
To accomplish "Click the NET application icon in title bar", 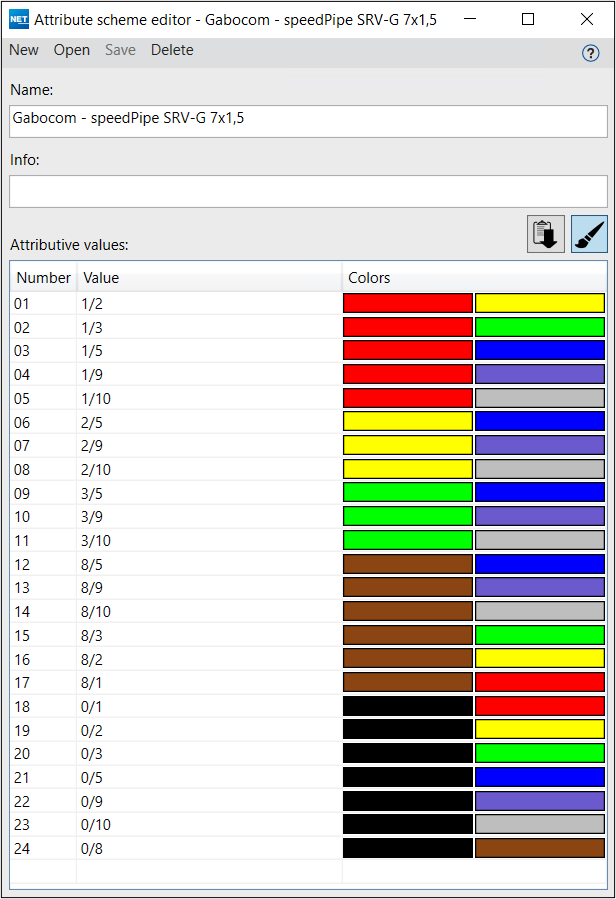I will [19, 19].
